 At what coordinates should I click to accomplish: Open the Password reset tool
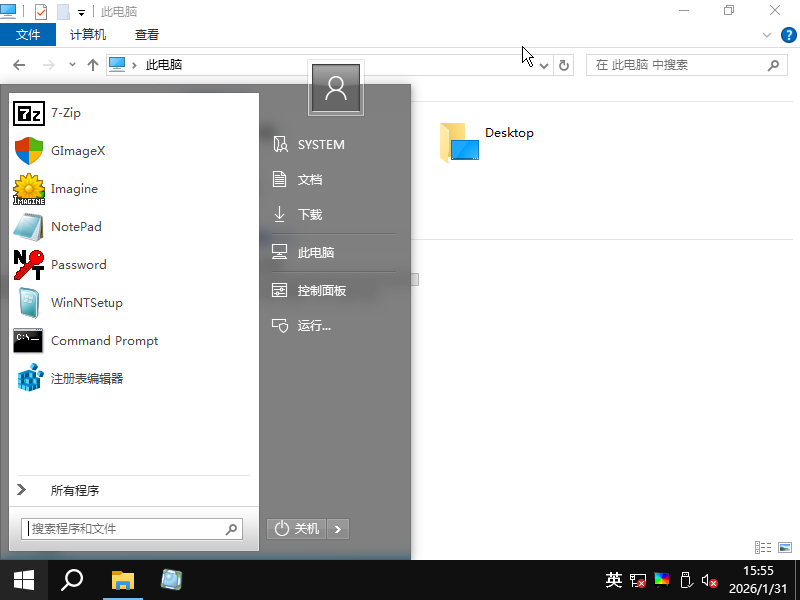click(78, 265)
